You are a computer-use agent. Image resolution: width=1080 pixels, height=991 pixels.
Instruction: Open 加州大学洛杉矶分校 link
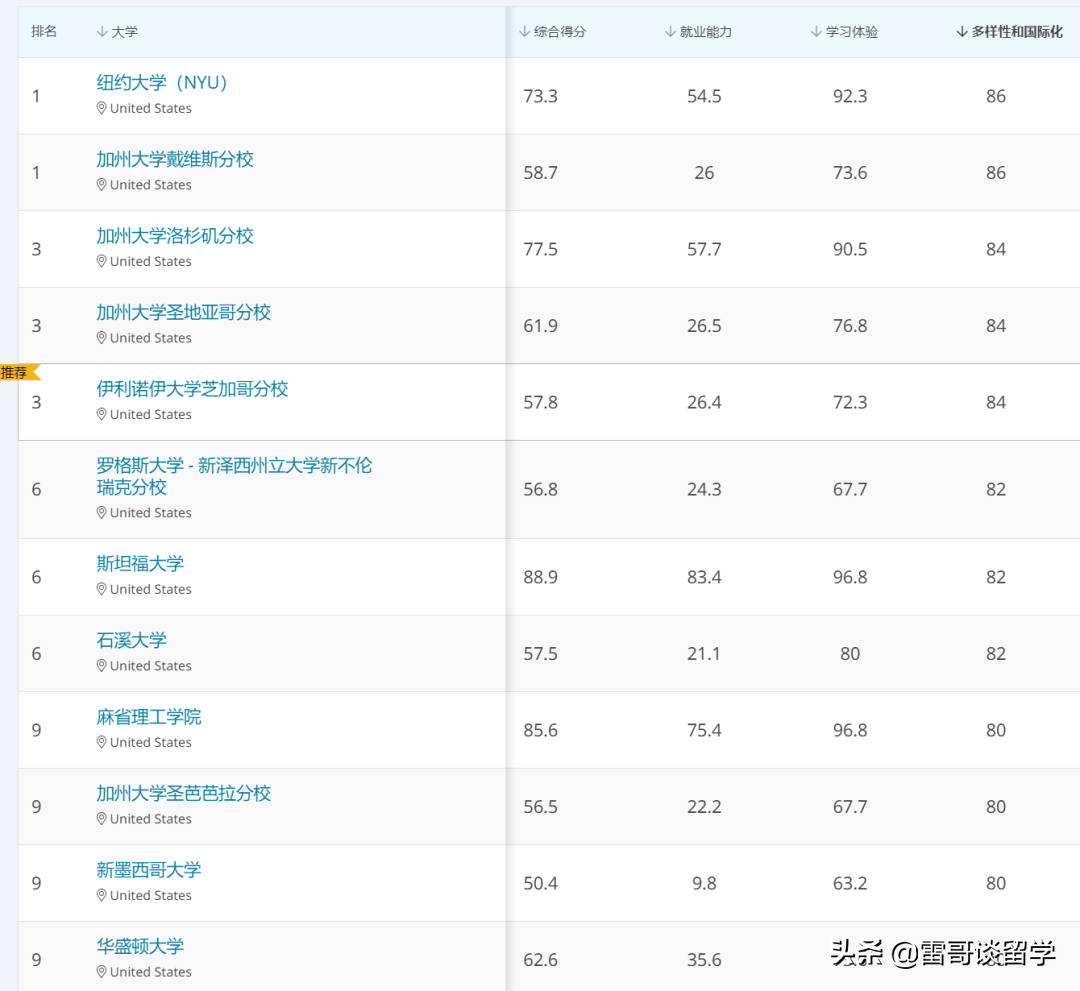[175, 236]
